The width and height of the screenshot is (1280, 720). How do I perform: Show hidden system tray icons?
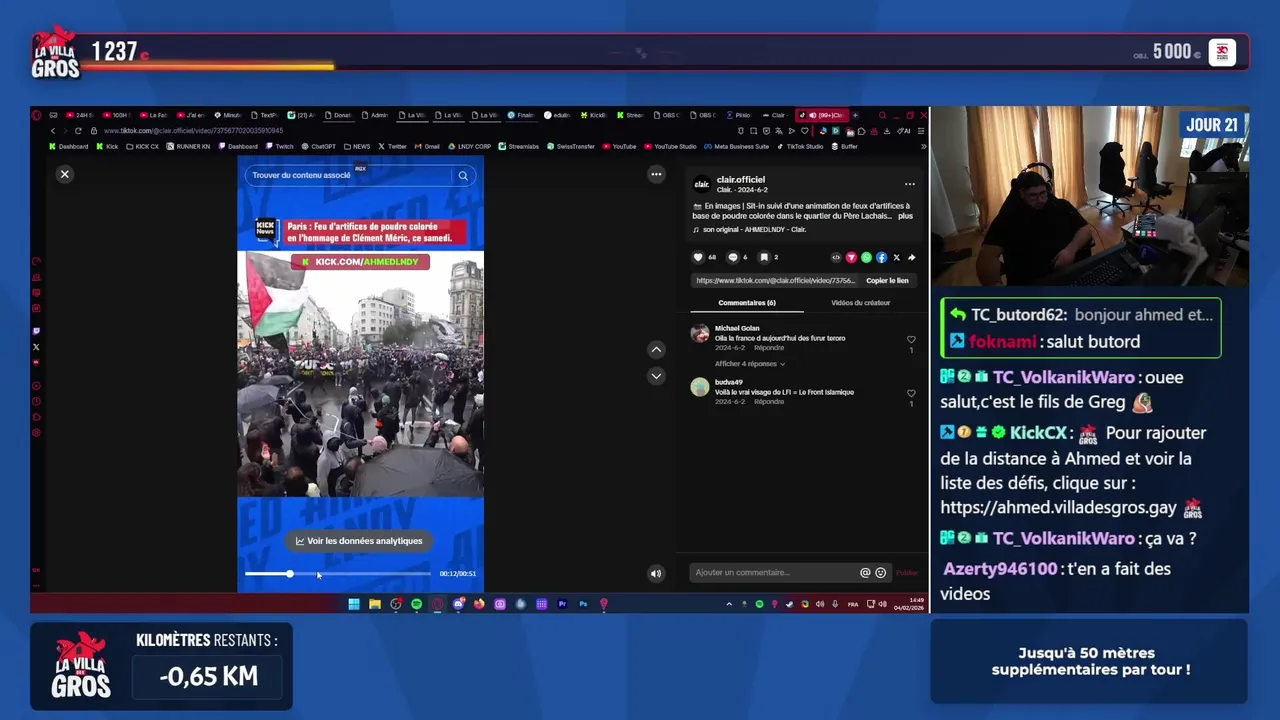click(729, 604)
